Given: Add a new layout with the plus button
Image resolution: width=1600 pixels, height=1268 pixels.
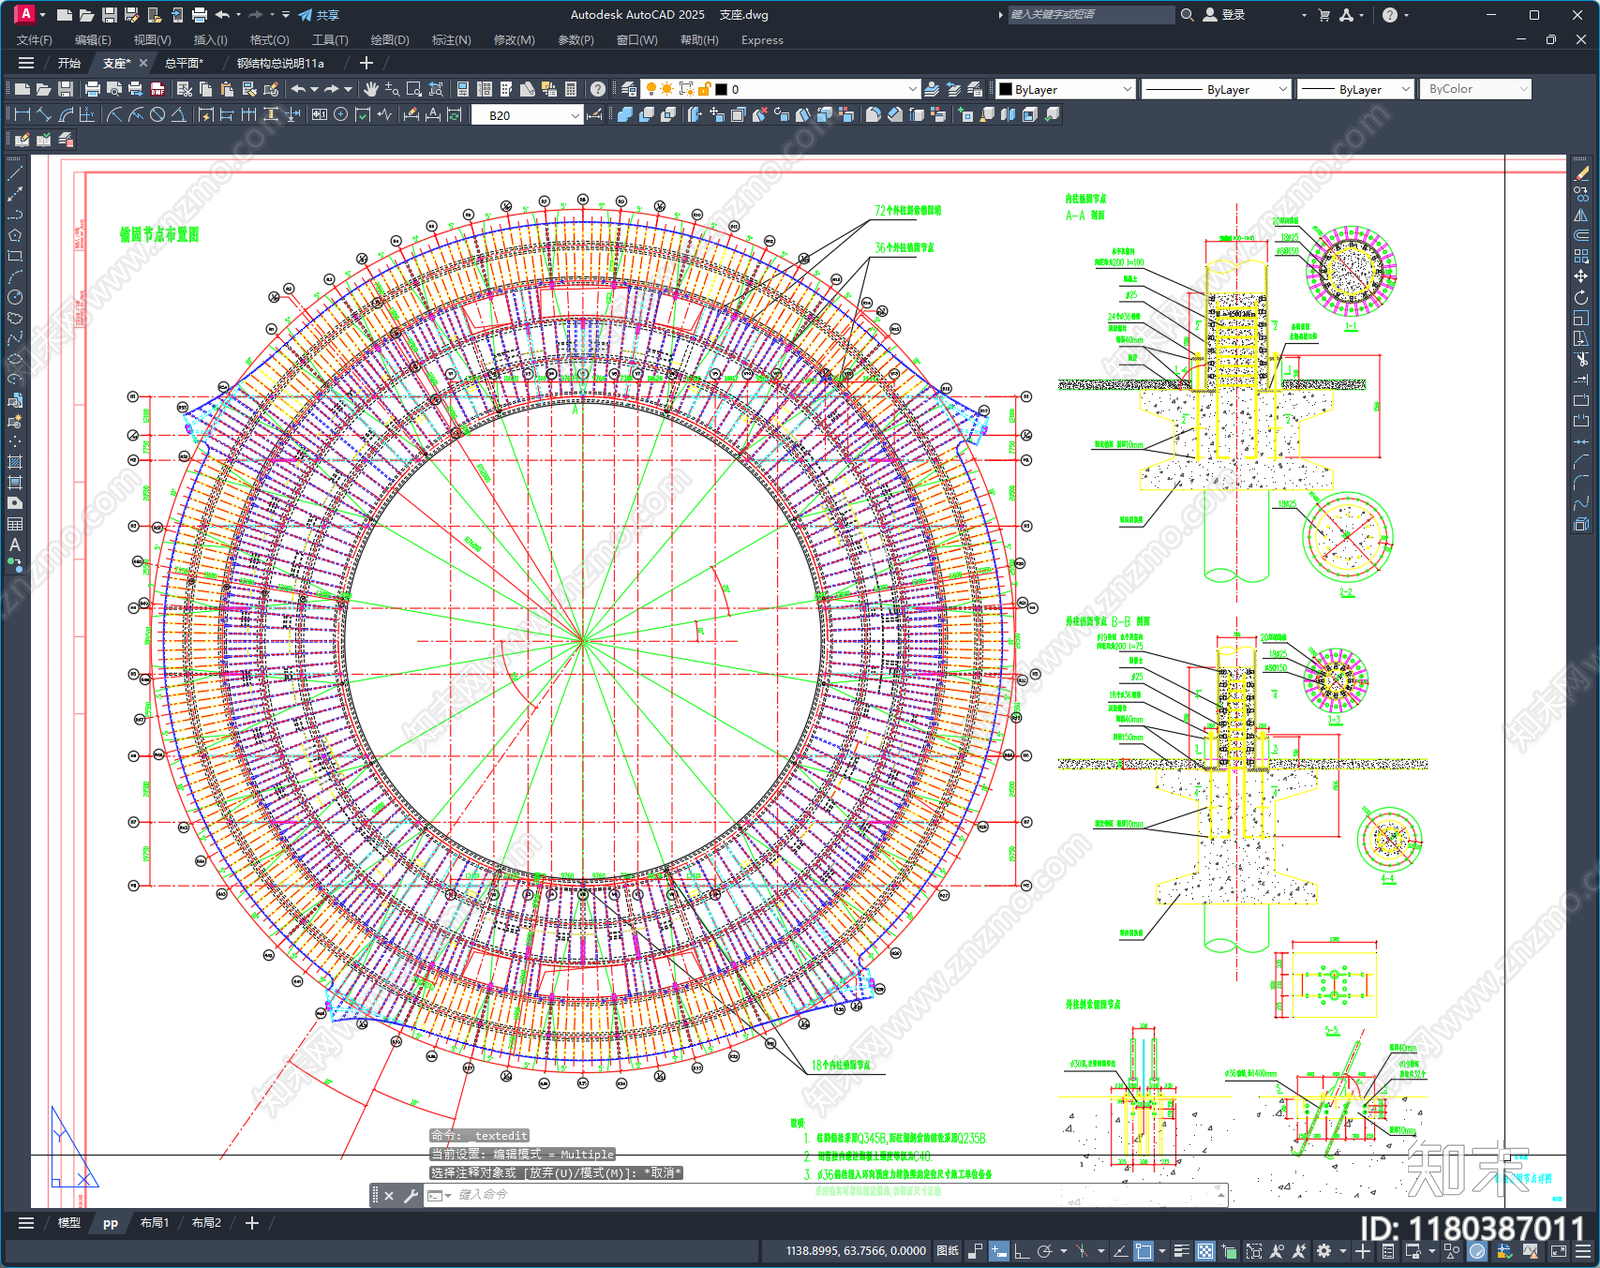Looking at the screenshot, I should click(x=252, y=1223).
